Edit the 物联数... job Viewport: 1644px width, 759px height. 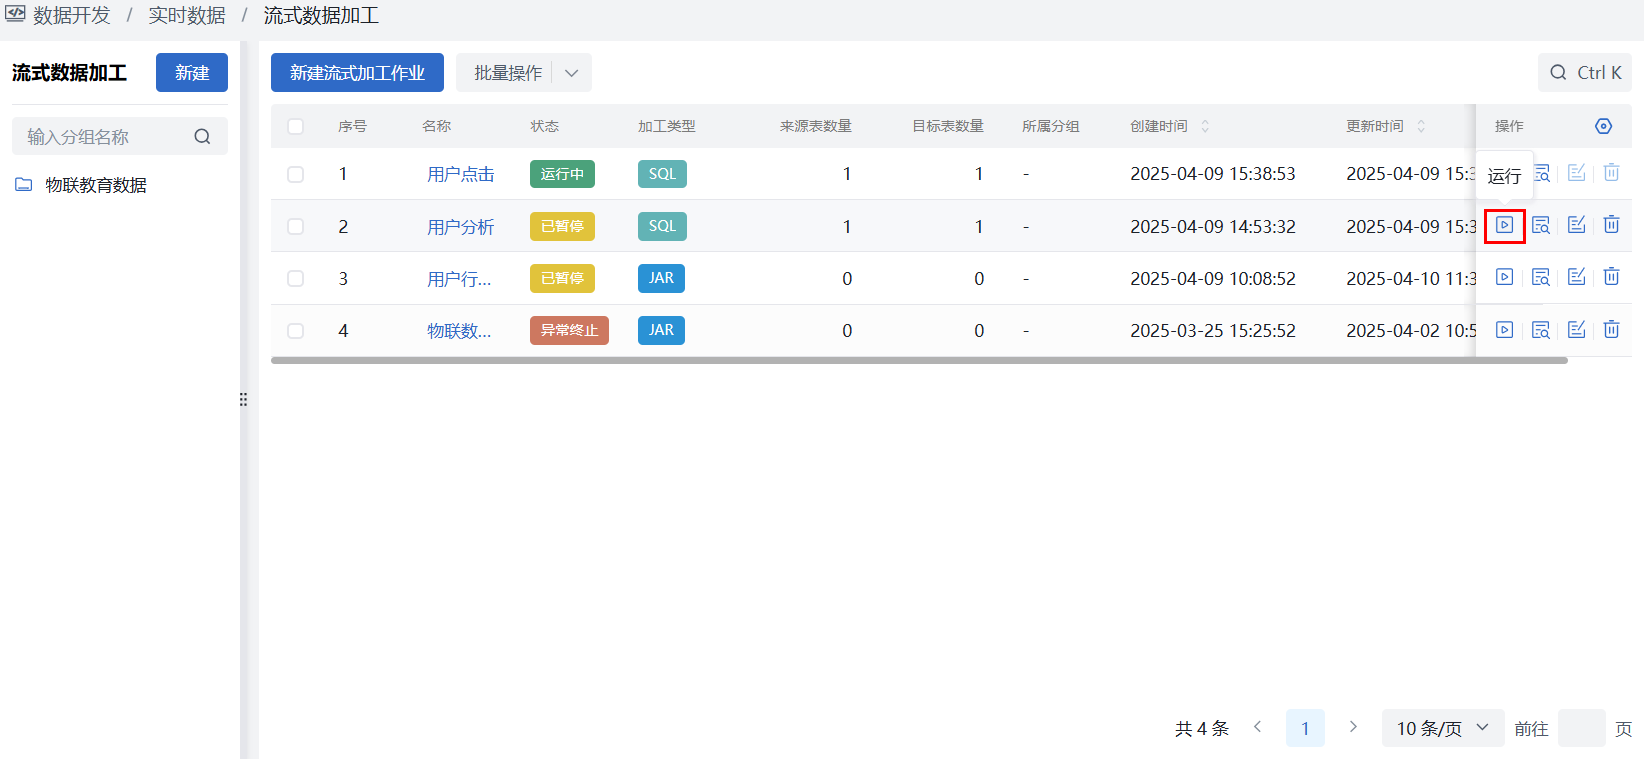[1577, 330]
